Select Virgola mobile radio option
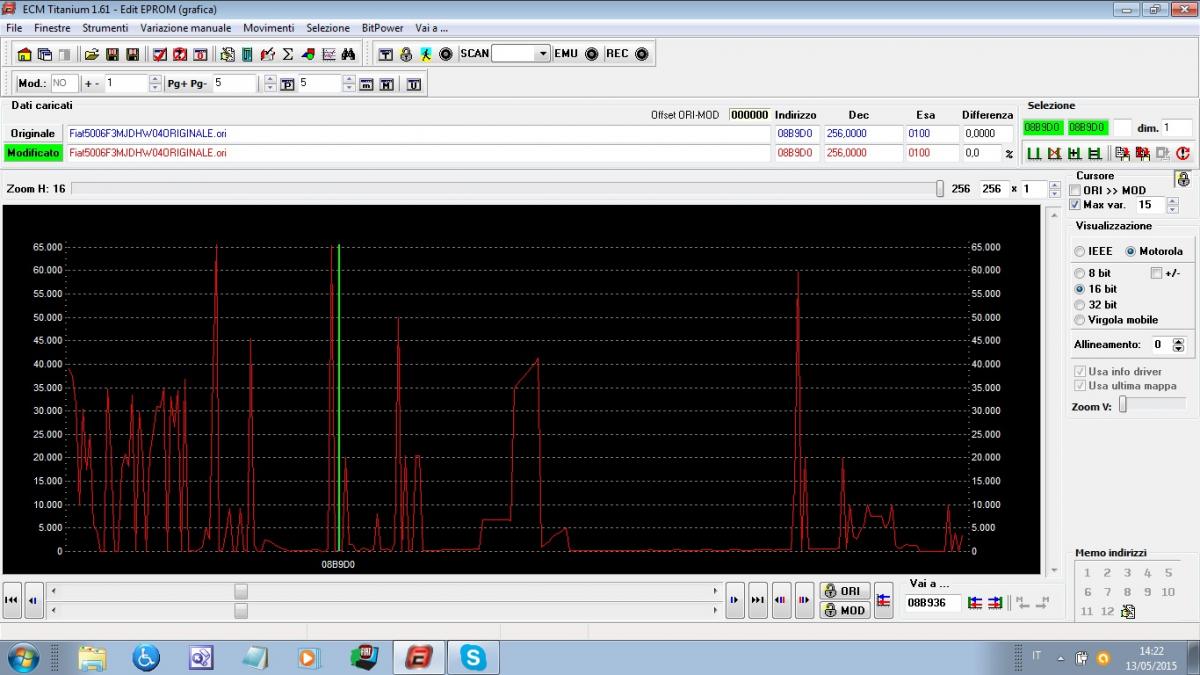The height and width of the screenshot is (675, 1200). (x=1079, y=320)
